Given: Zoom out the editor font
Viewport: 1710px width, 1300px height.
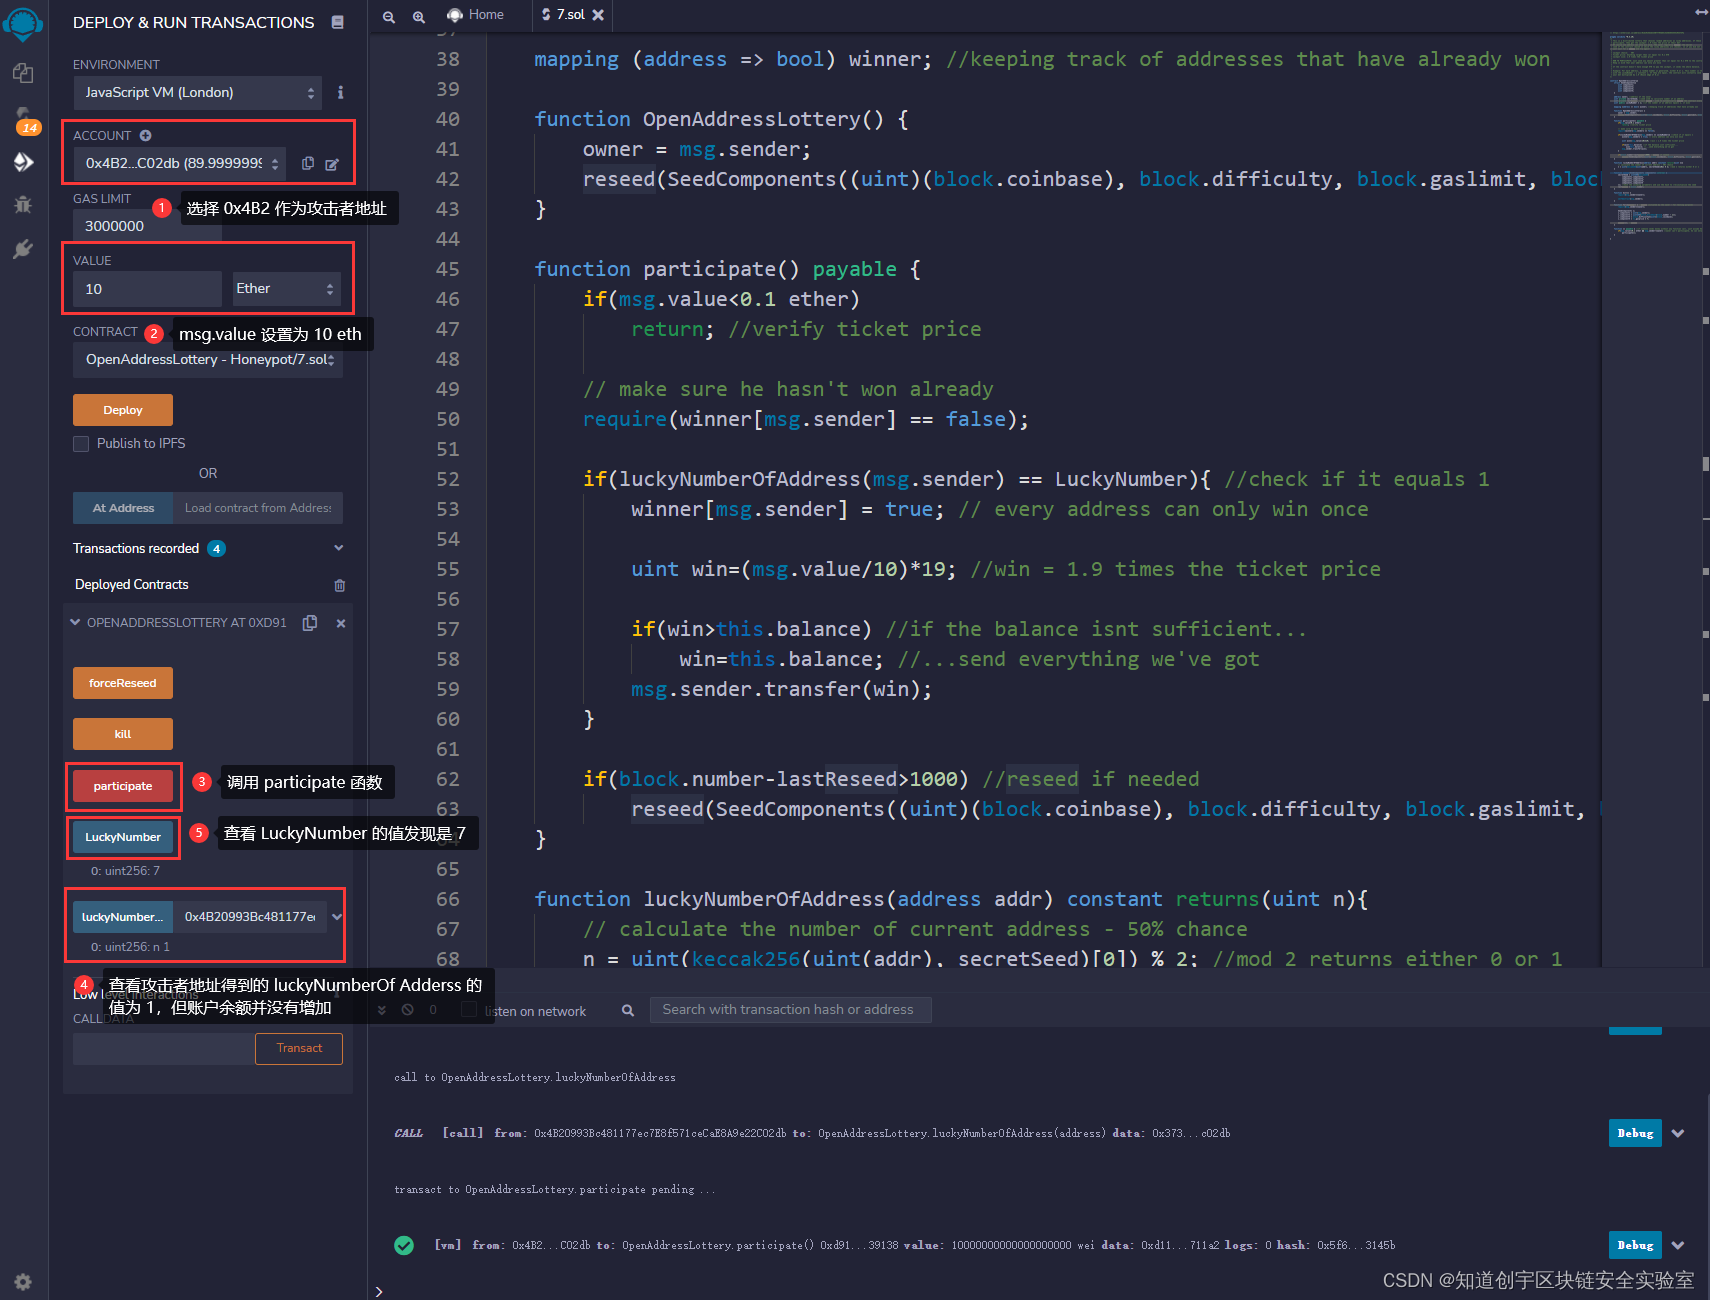Looking at the screenshot, I should coord(389,16).
